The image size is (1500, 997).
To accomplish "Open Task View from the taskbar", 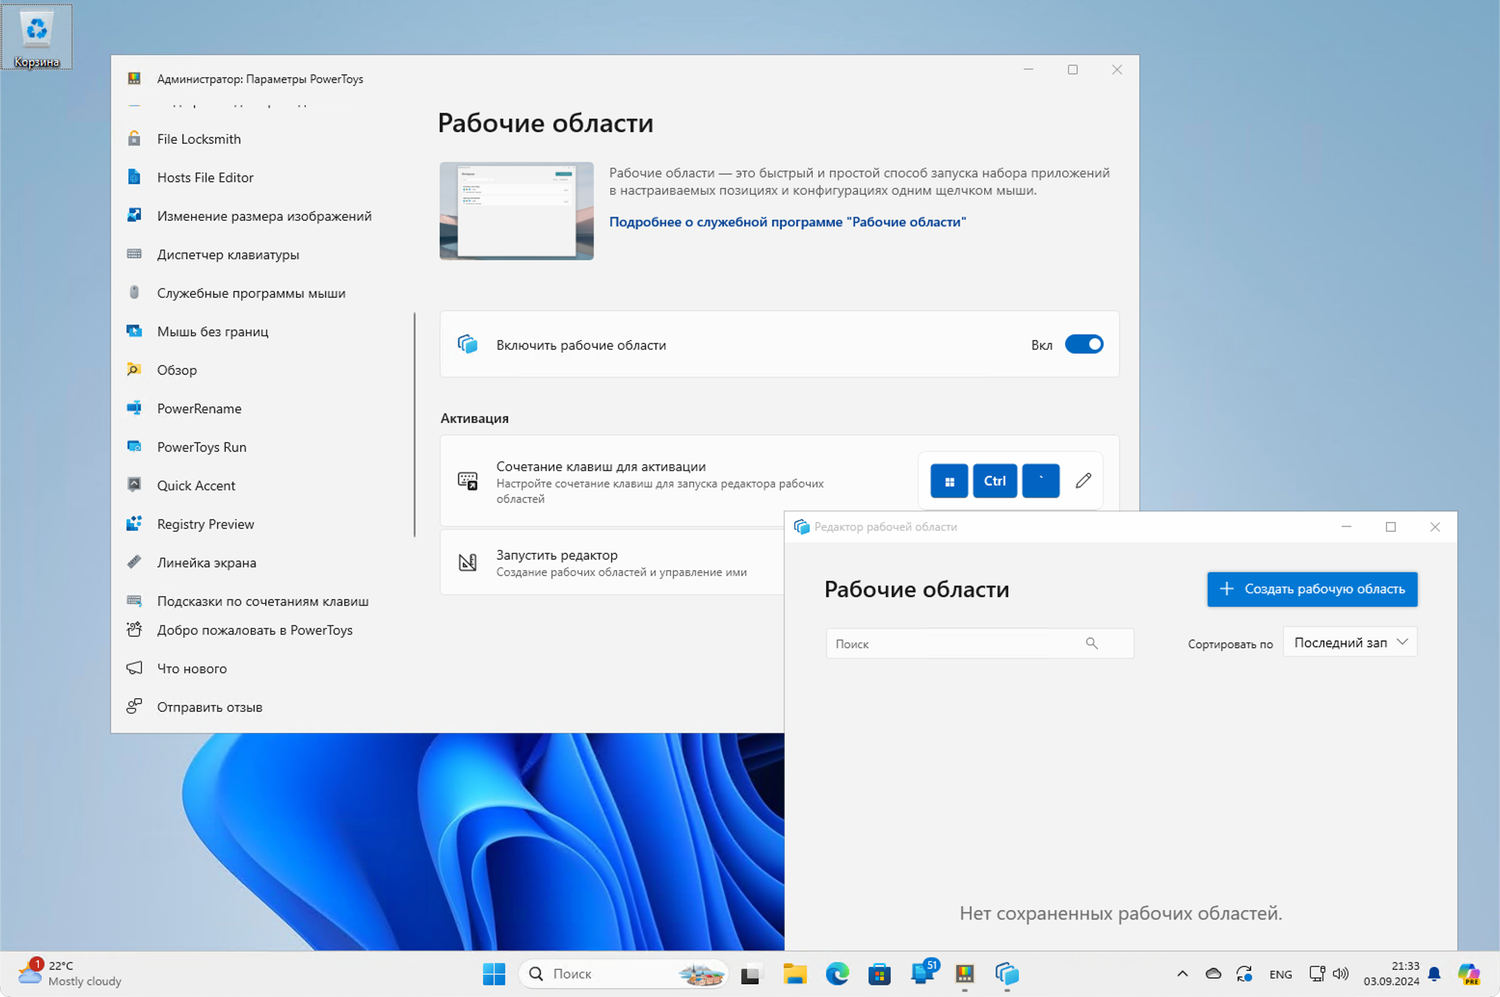I will coord(751,974).
